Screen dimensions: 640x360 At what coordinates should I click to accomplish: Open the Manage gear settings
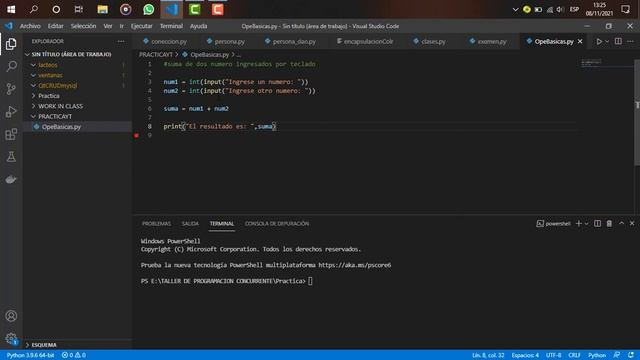(11, 338)
